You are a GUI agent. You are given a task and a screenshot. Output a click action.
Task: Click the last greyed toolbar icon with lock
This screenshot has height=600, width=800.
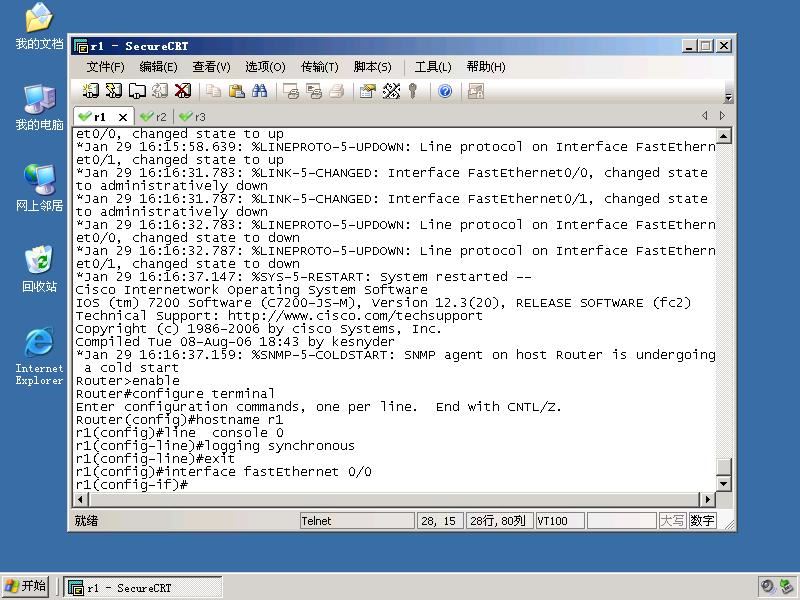point(476,91)
